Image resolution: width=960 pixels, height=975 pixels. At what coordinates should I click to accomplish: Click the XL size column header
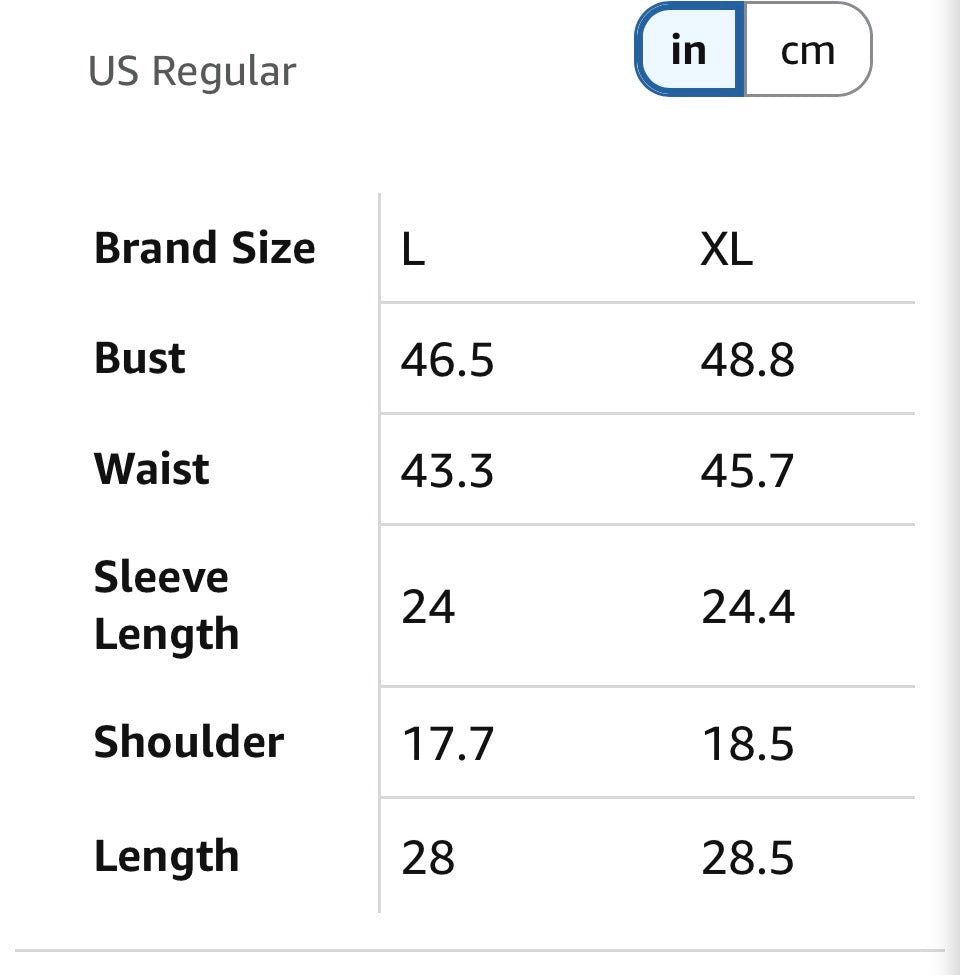pos(726,249)
